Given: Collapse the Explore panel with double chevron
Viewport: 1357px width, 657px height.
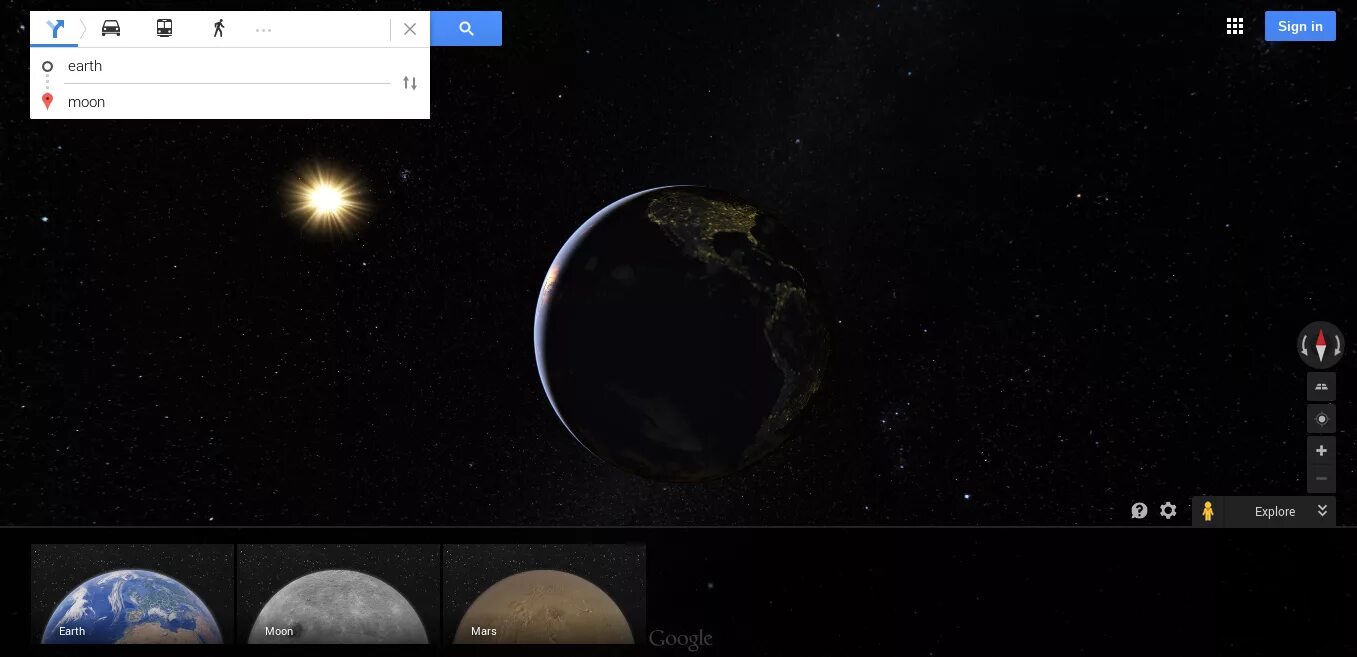Looking at the screenshot, I should click(1322, 511).
